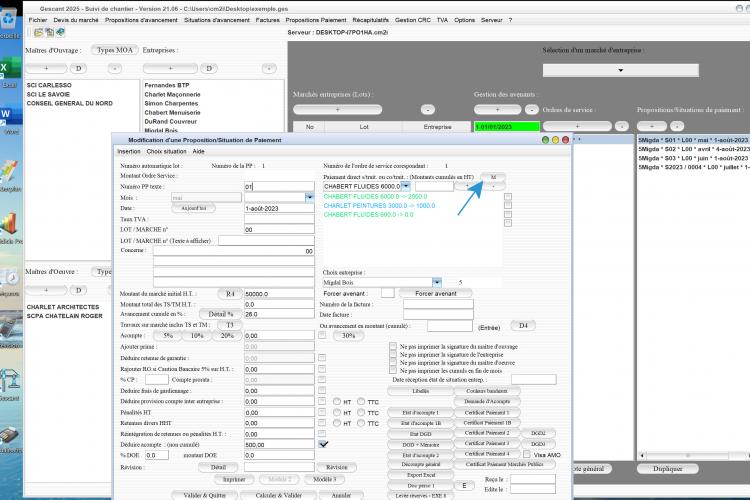The width and height of the screenshot is (750, 500).
Task: Click the M button near Paiement direct
Action: [x=493, y=177]
